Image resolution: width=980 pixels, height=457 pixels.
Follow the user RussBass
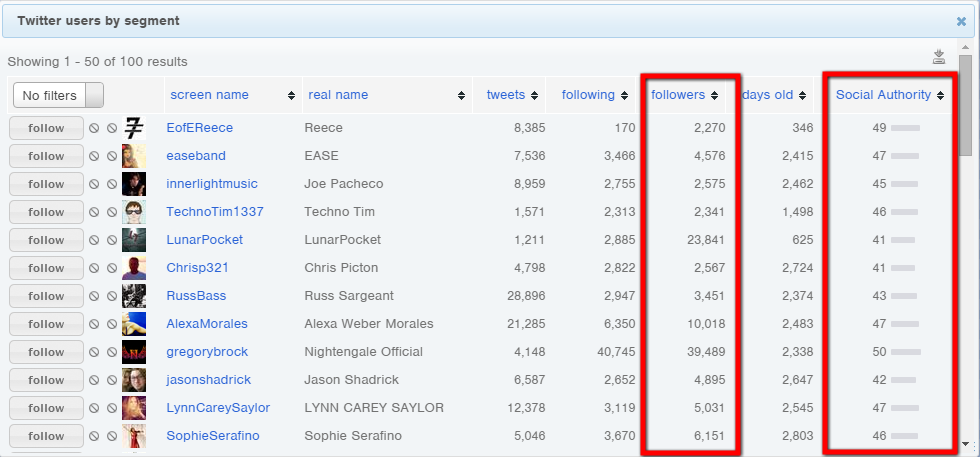46,296
